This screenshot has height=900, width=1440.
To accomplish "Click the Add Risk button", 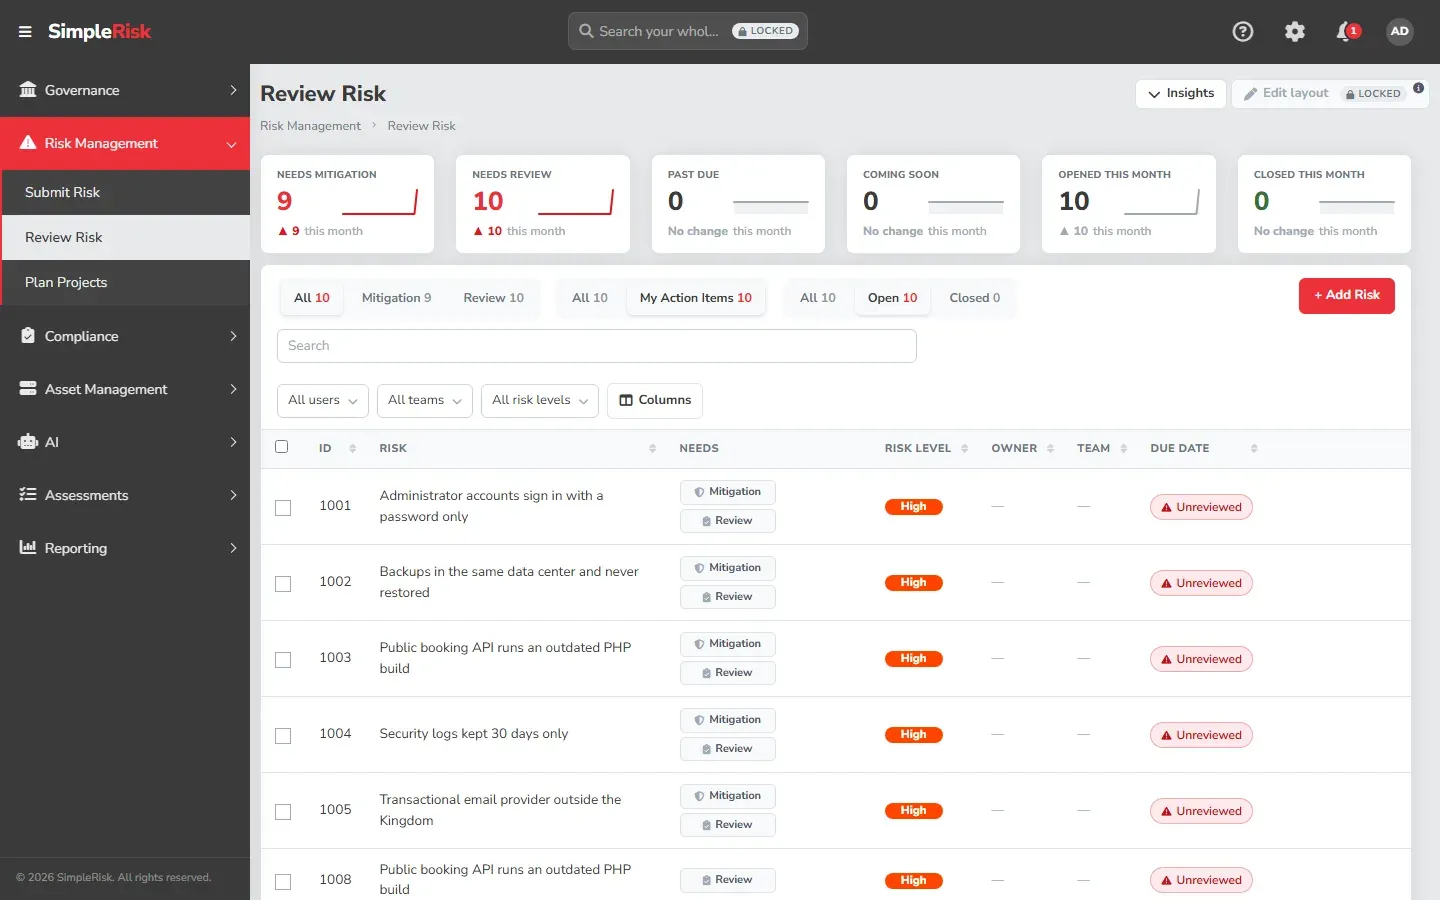I will 1346,295.
